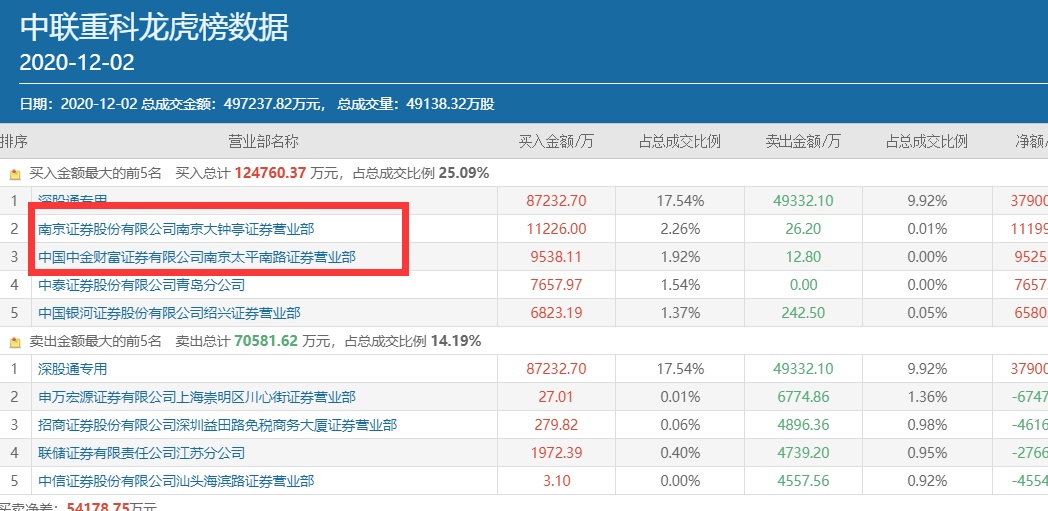Click sell amount 6774.86 for 申万宏源

pyautogui.click(x=803, y=397)
